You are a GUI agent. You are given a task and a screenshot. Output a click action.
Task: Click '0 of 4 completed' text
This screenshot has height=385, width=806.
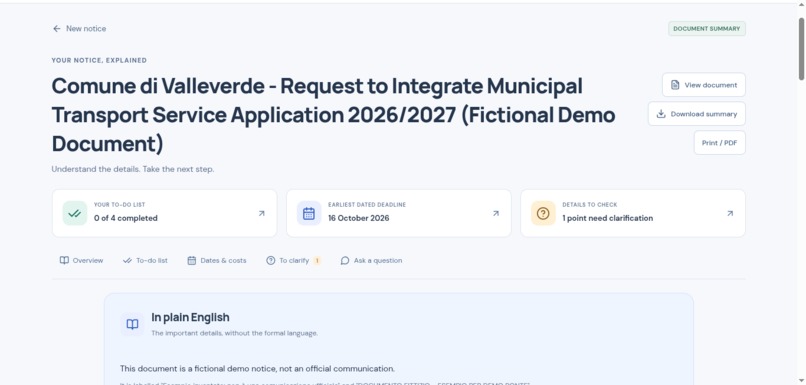125,218
